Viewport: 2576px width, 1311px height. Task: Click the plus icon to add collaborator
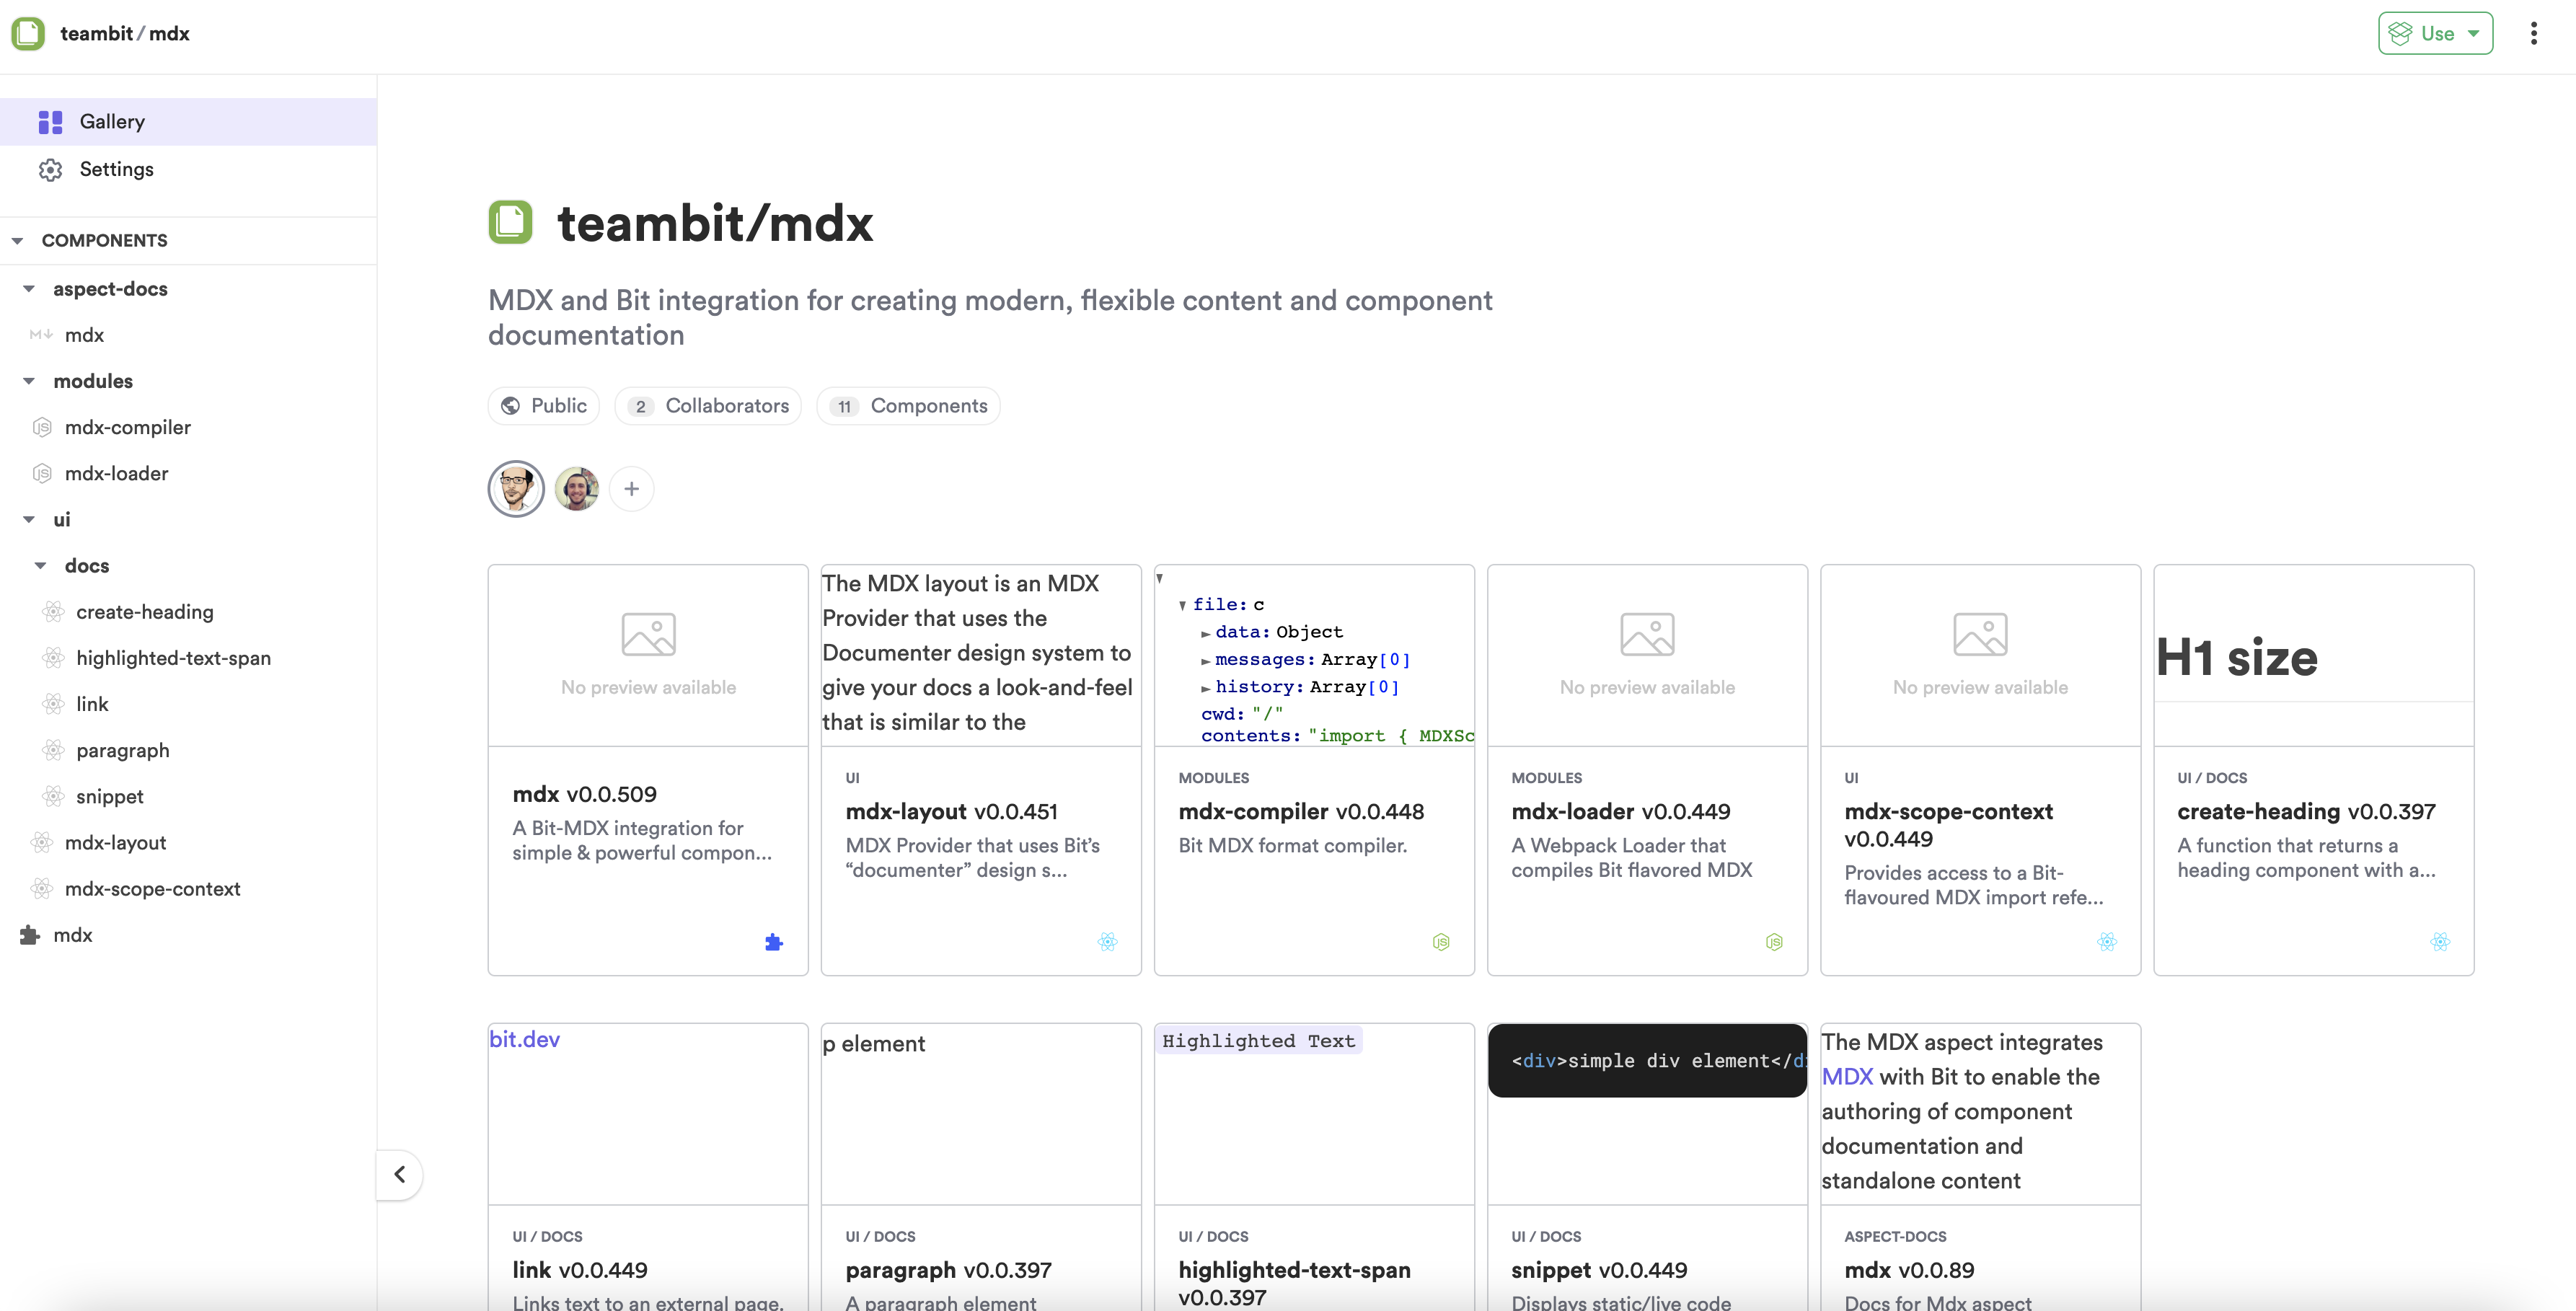click(x=631, y=489)
